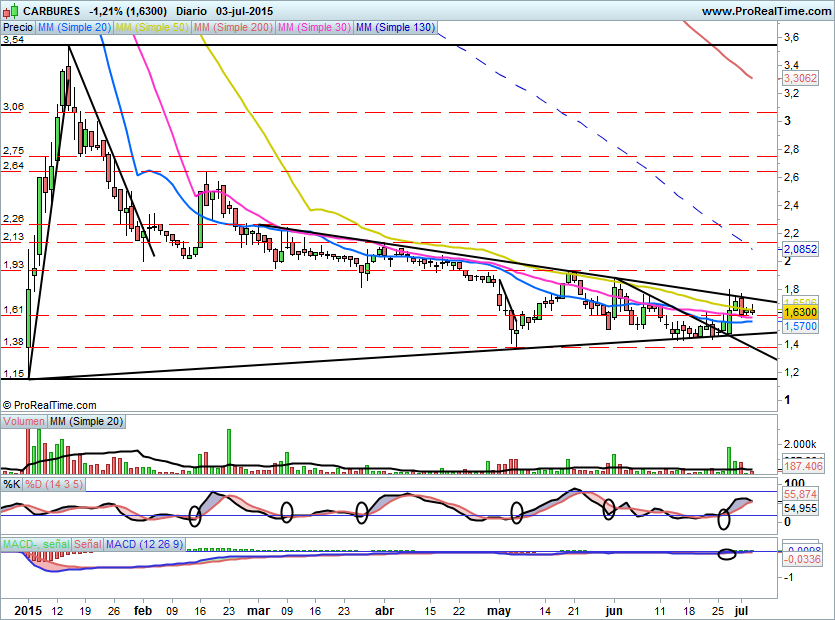This screenshot has height=620, width=835.
Task: Toggle the MM (Simple 50) indicator label
Action: pyautogui.click(x=151, y=29)
